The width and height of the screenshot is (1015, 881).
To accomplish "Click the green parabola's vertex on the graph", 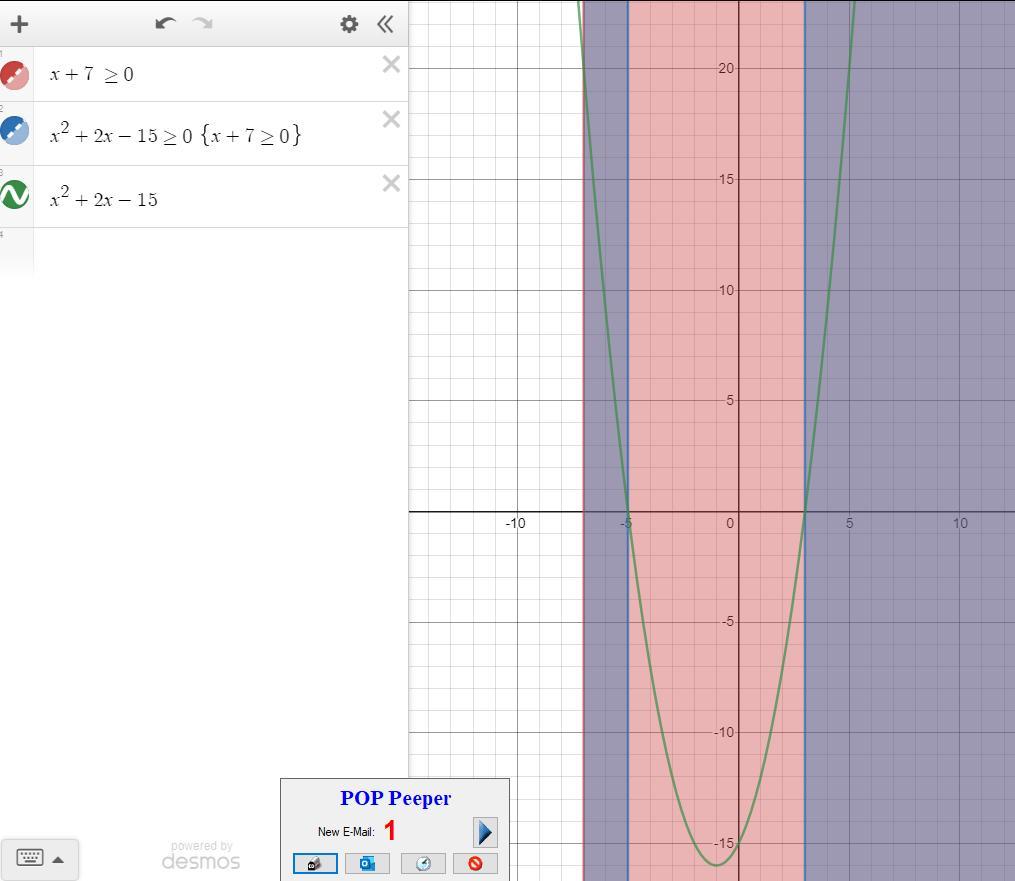I will pyautogui.click(x=717, y=865).
